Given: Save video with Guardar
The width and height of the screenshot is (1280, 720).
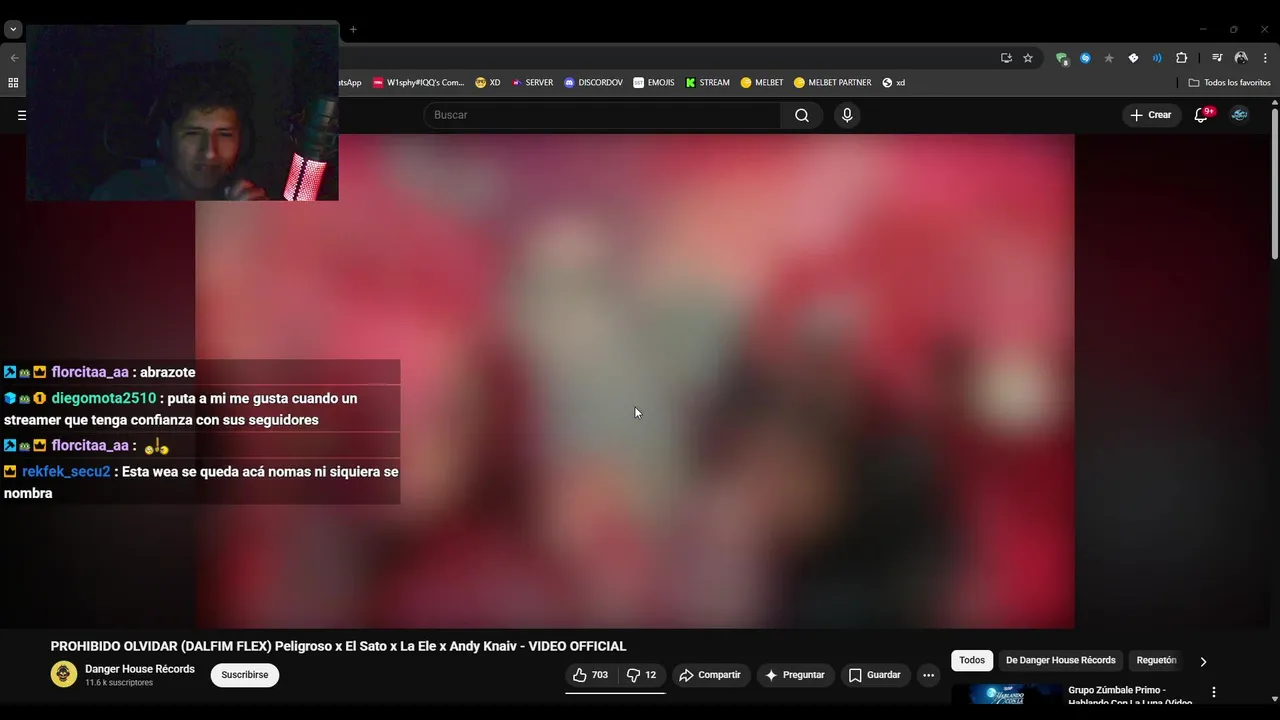Looking at the screenshot, I should click(x=875, y=675).
